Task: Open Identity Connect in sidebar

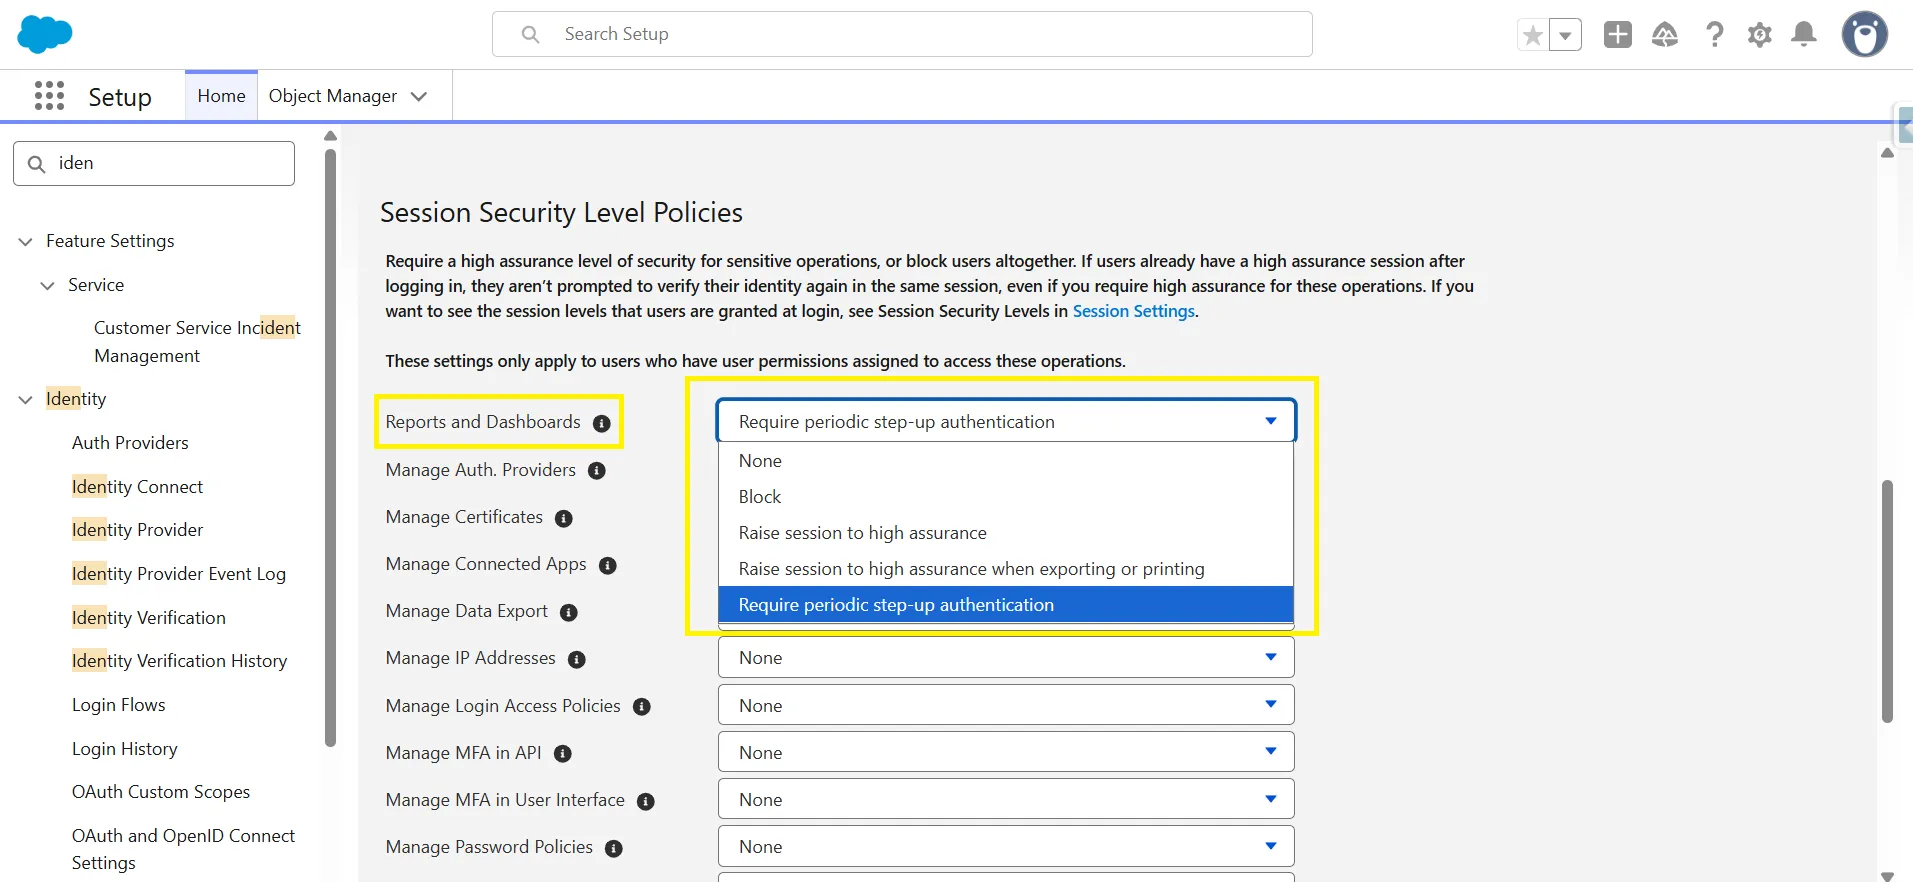Action: 137,487
